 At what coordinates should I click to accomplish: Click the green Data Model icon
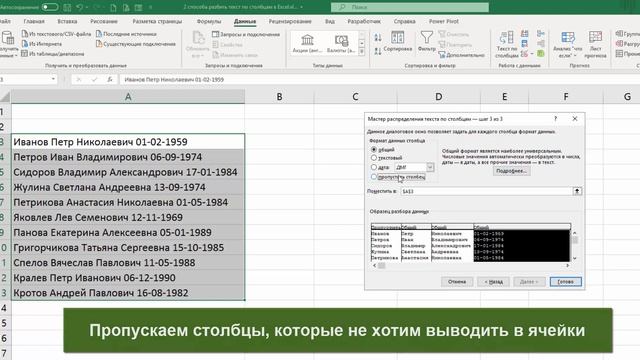(x=541, y=53)
